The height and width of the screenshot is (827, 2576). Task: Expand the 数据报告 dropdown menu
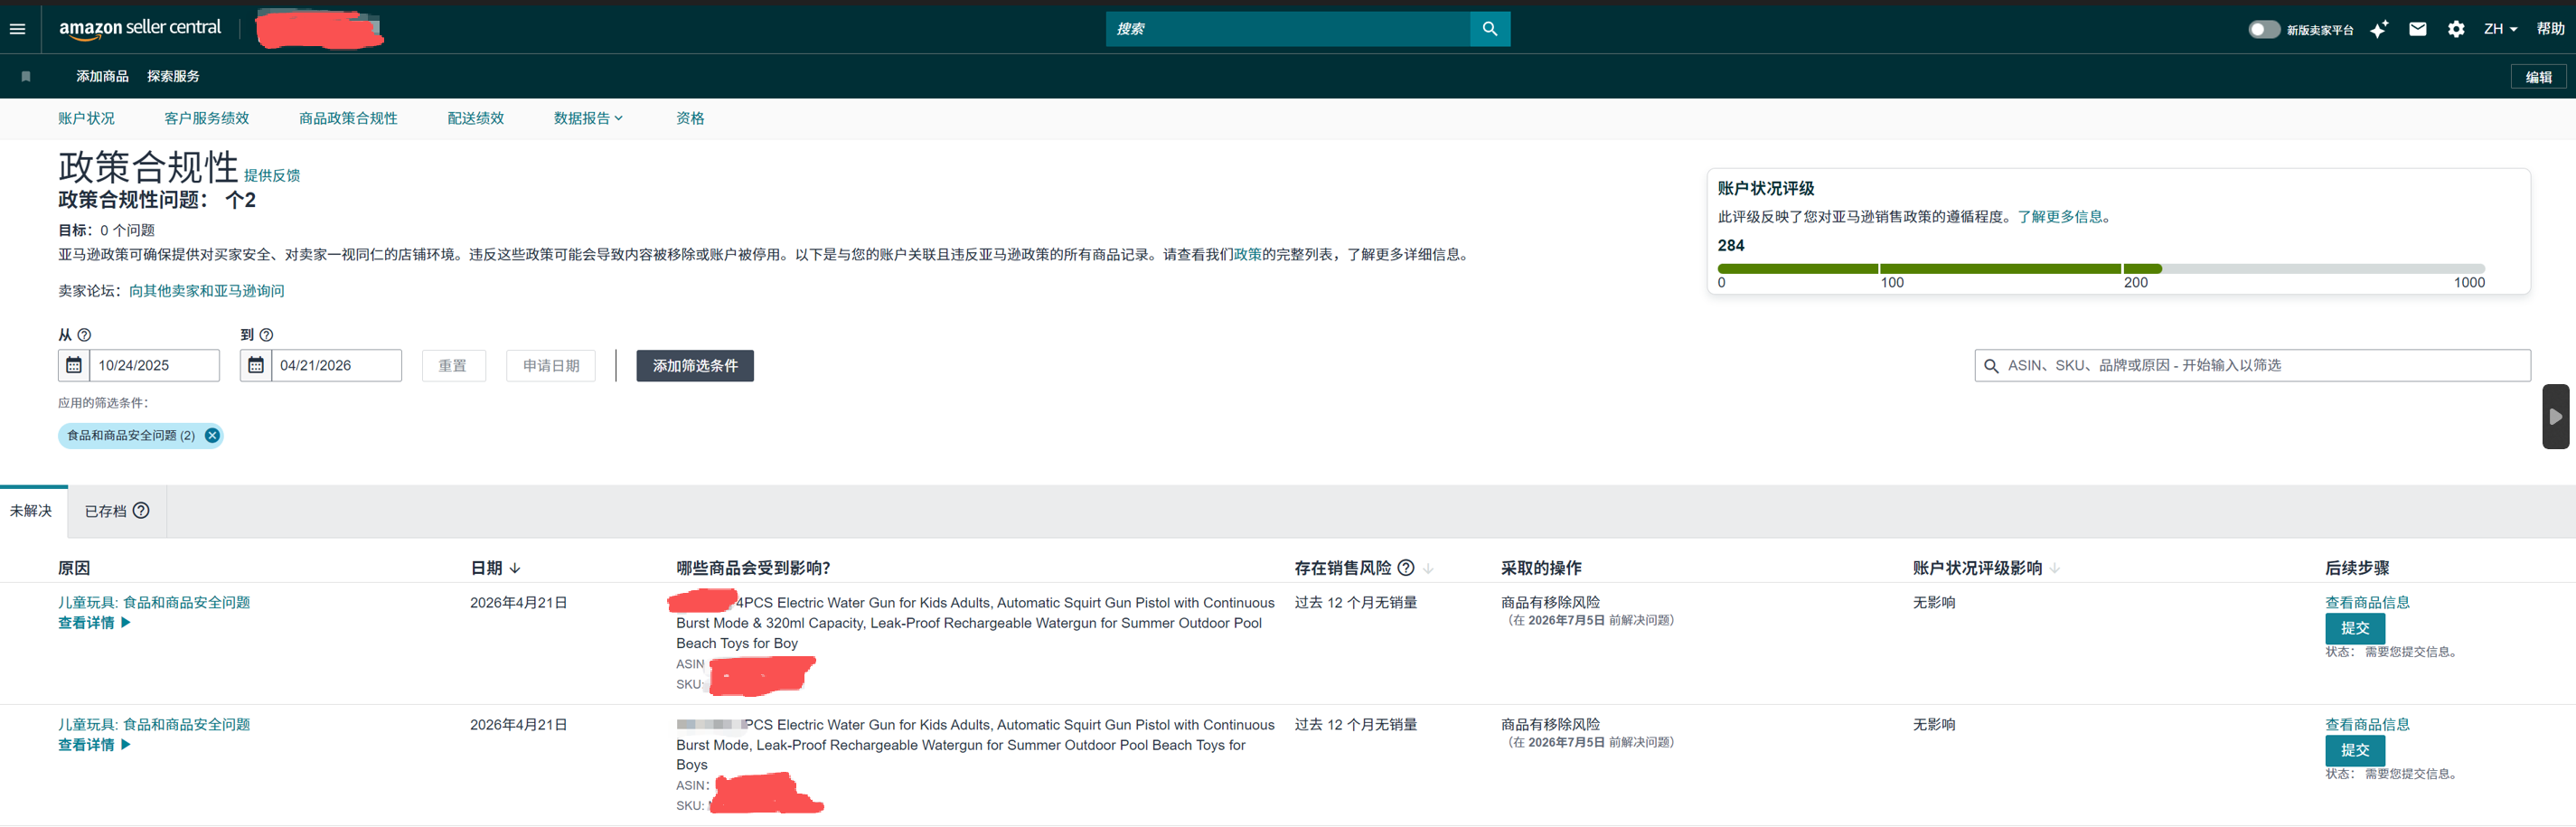pyautogui.click(x=588, y=118)
